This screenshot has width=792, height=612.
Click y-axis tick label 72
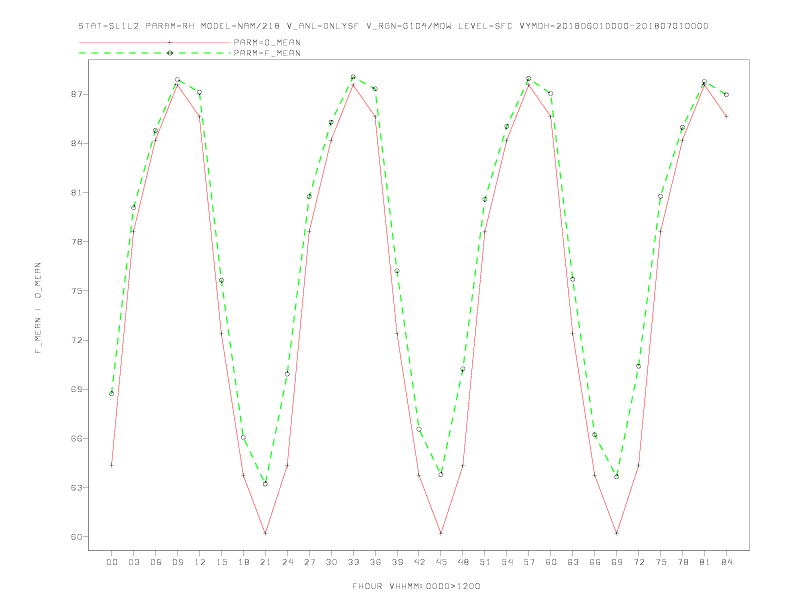[77, 340]
